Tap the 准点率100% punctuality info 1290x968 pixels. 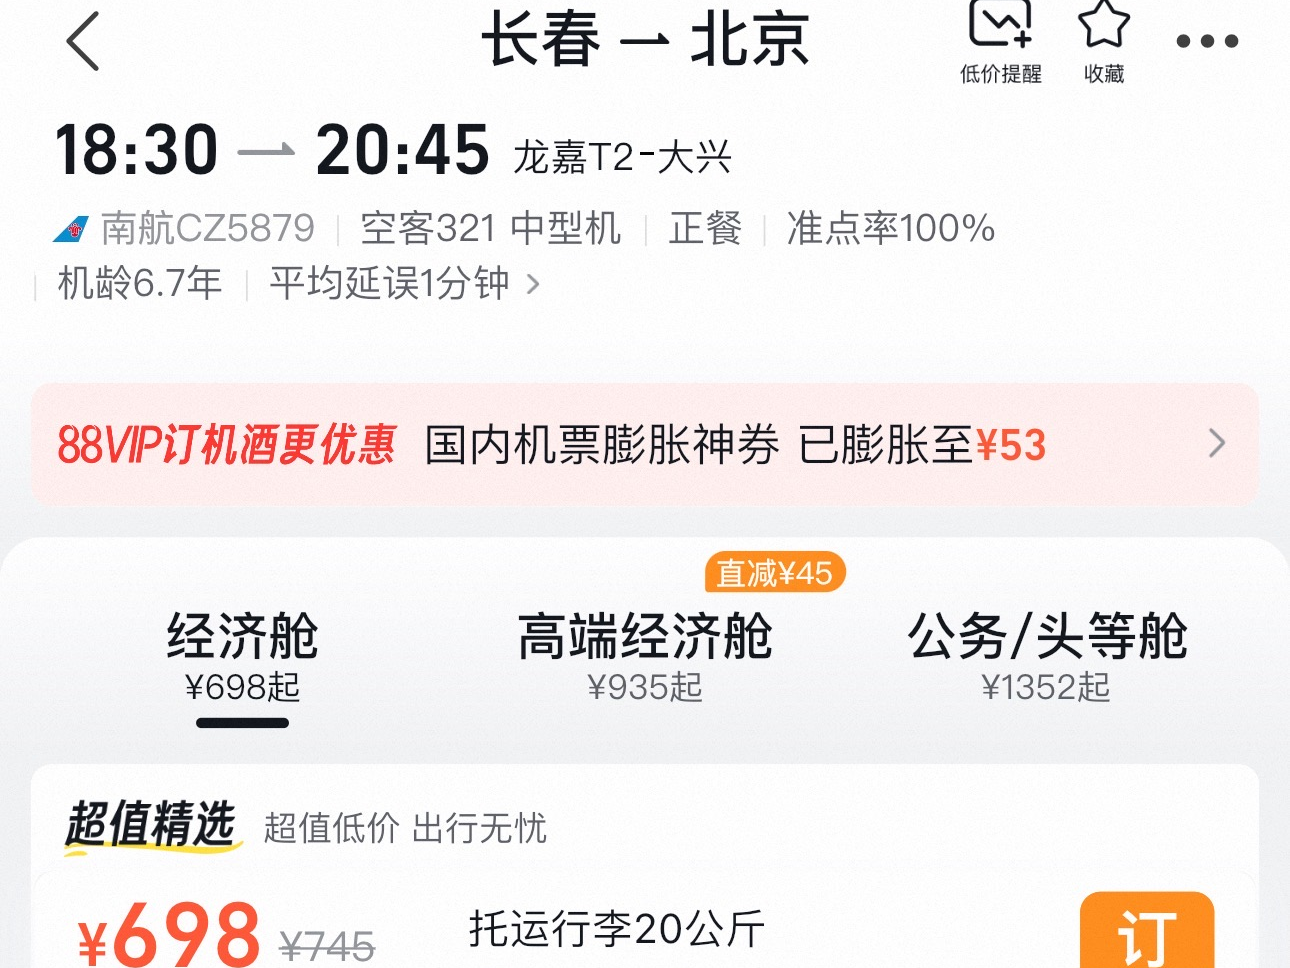pyautogui.click(x=890, y=229)
